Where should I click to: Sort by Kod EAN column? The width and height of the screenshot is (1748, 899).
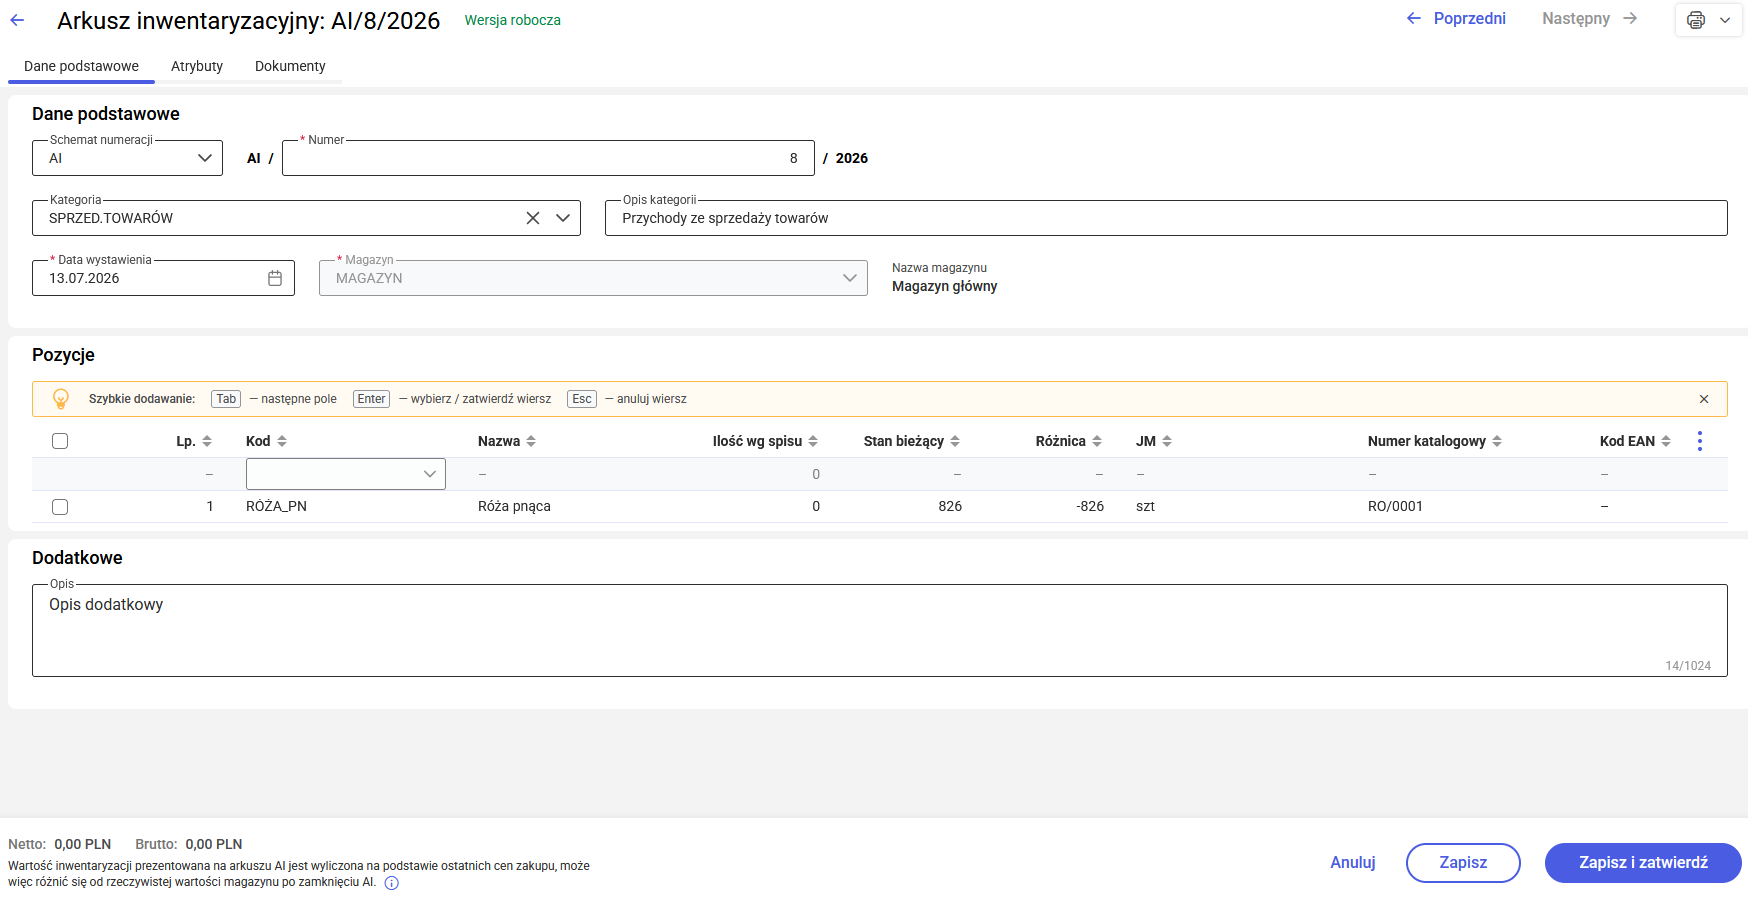(x=1666, y=441)
